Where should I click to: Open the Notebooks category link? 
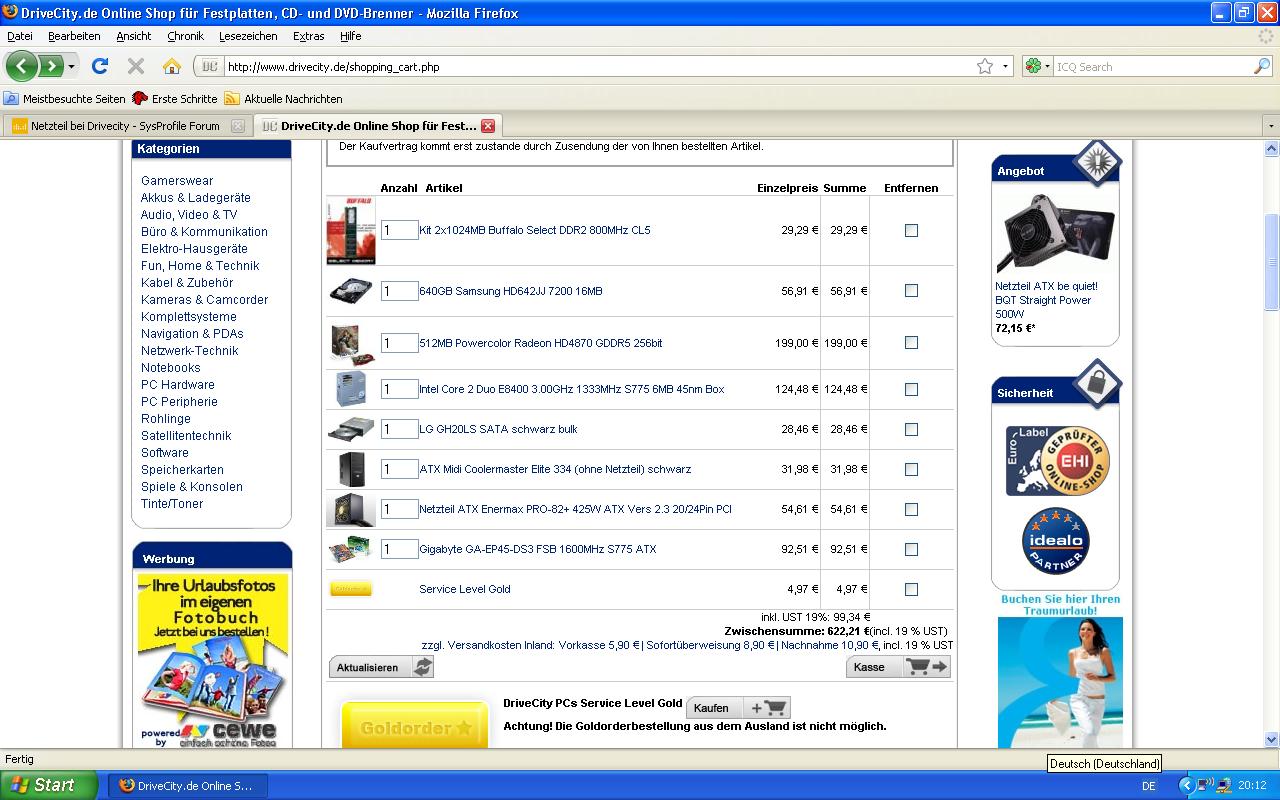pos(171,368)
